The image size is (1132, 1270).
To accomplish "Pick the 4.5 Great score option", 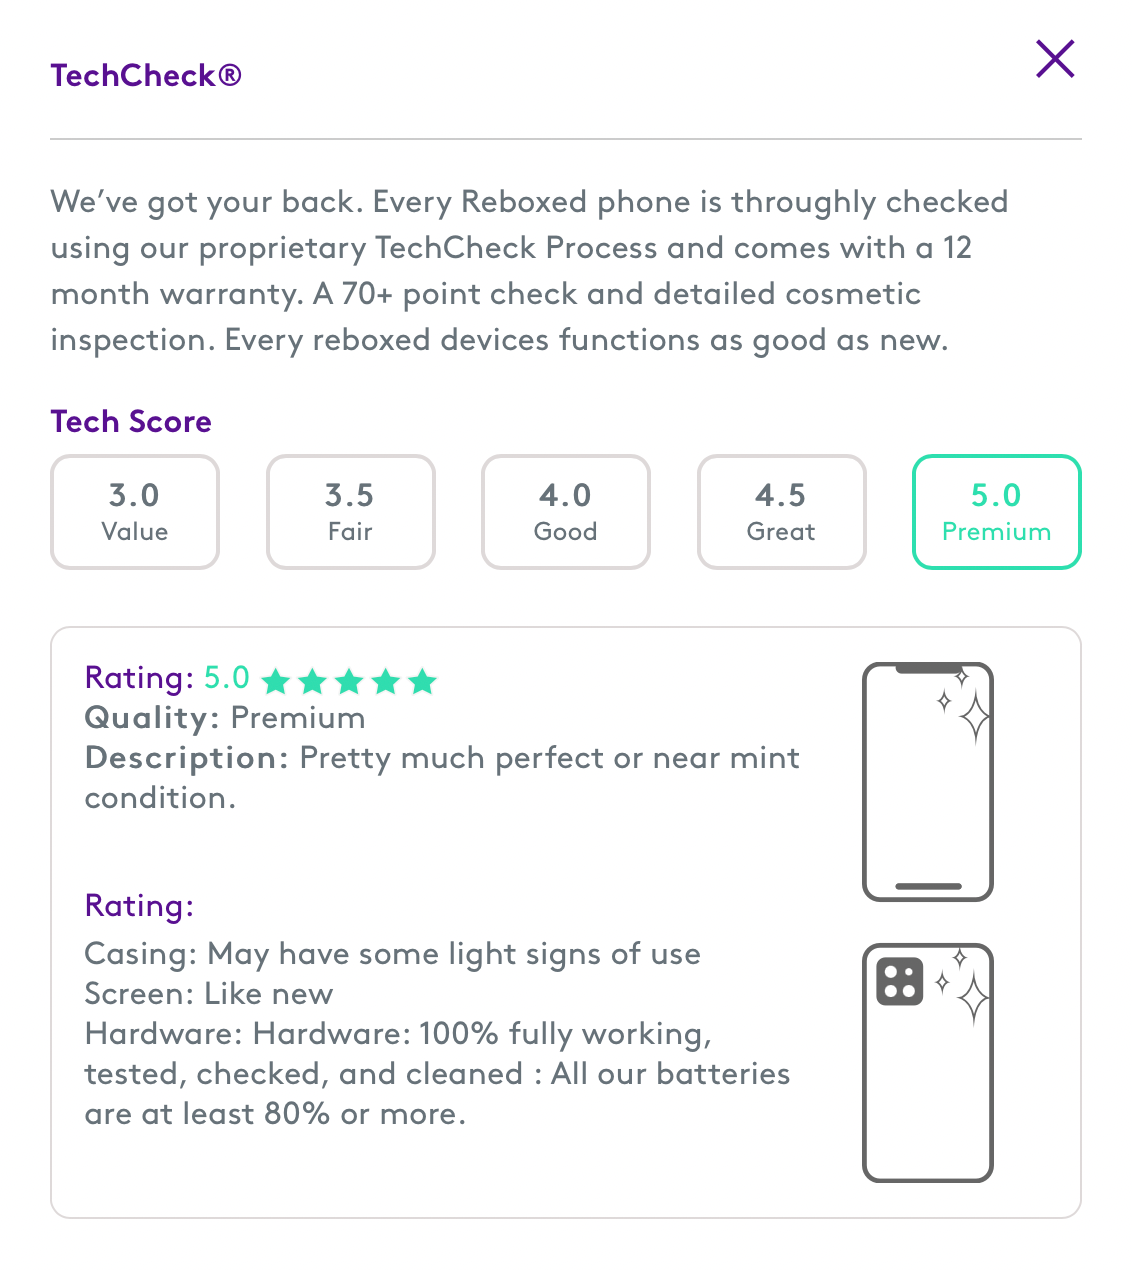I will click(781, 512).
